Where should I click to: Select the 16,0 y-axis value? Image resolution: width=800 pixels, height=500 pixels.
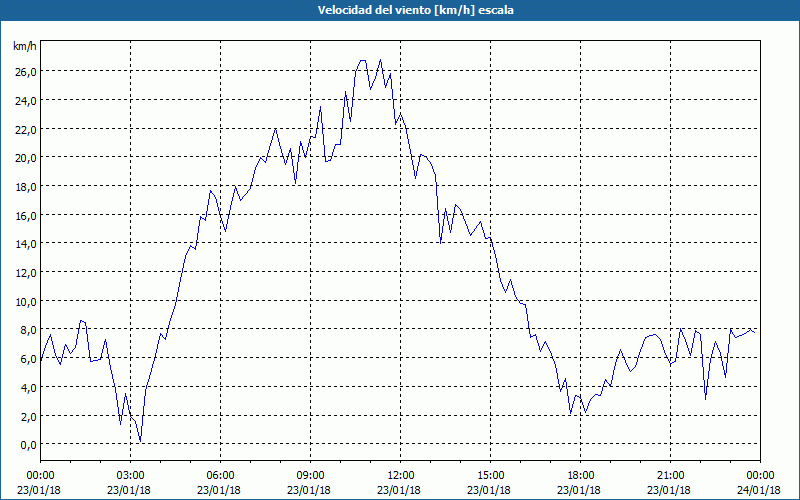(25, 216)
